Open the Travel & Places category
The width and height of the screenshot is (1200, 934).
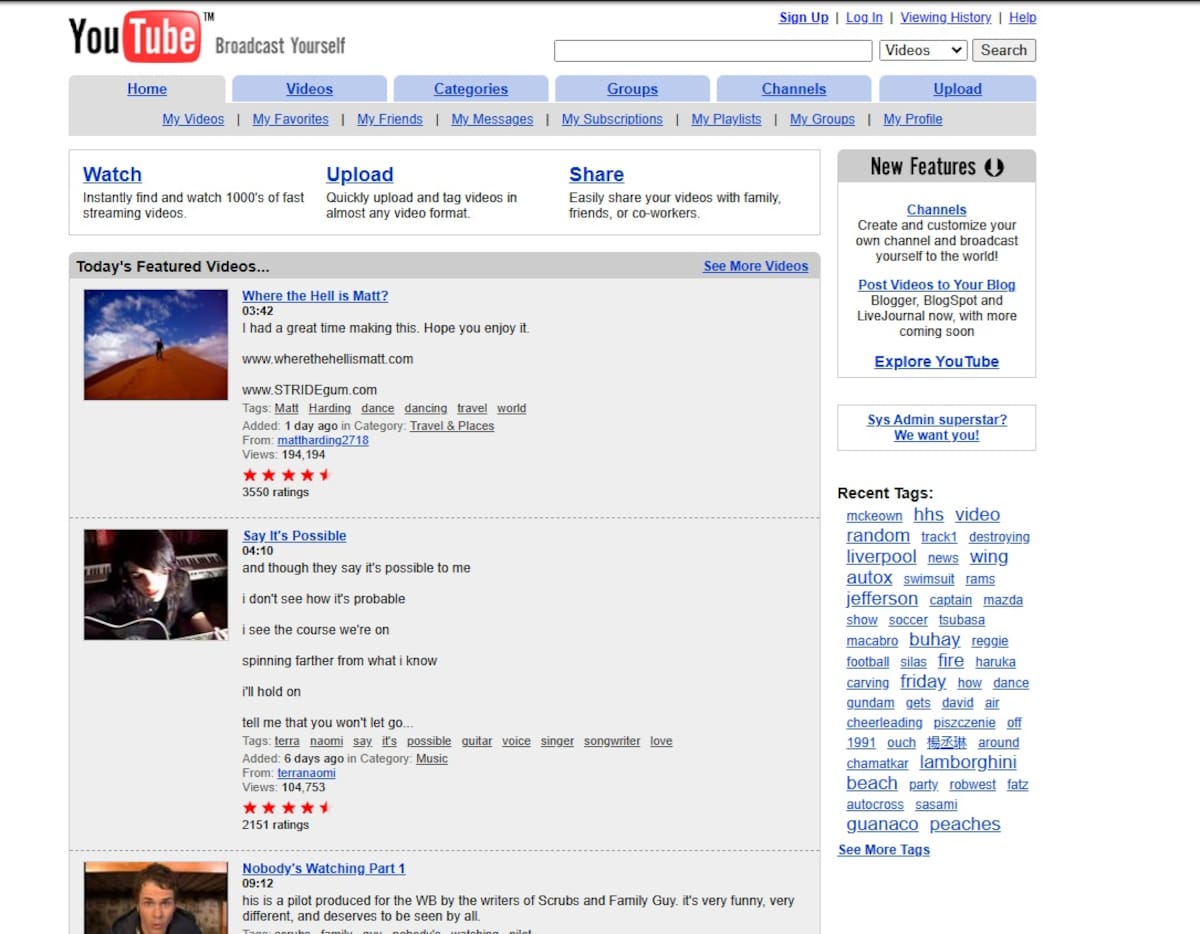tap(452, 426)
